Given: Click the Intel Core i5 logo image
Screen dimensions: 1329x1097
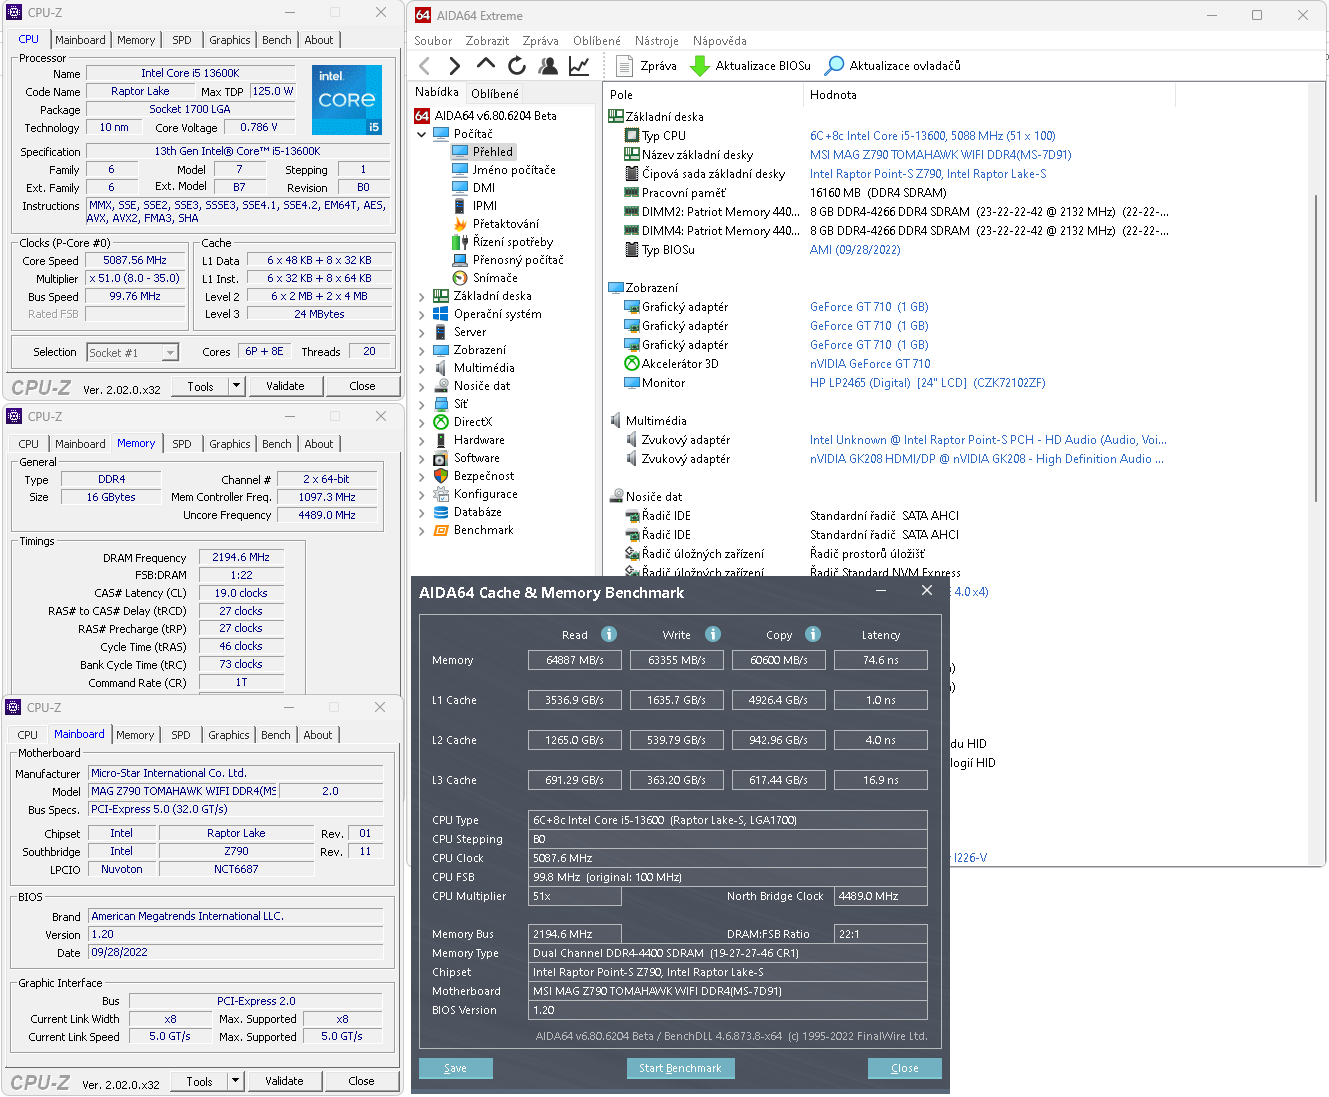Looking at the screenshot, I should [347, 100].
